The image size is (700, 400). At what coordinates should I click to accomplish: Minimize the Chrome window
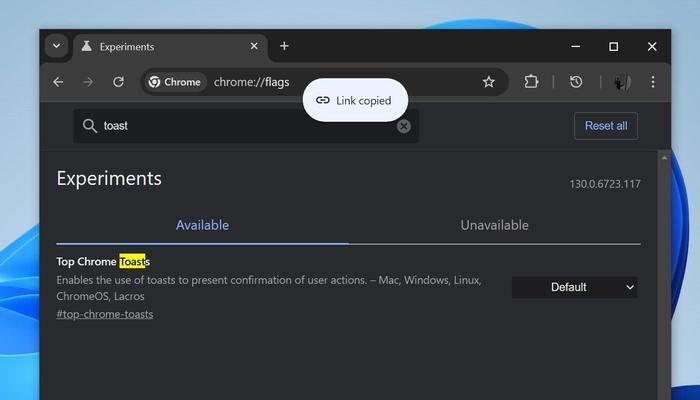[x=576, y=46]
